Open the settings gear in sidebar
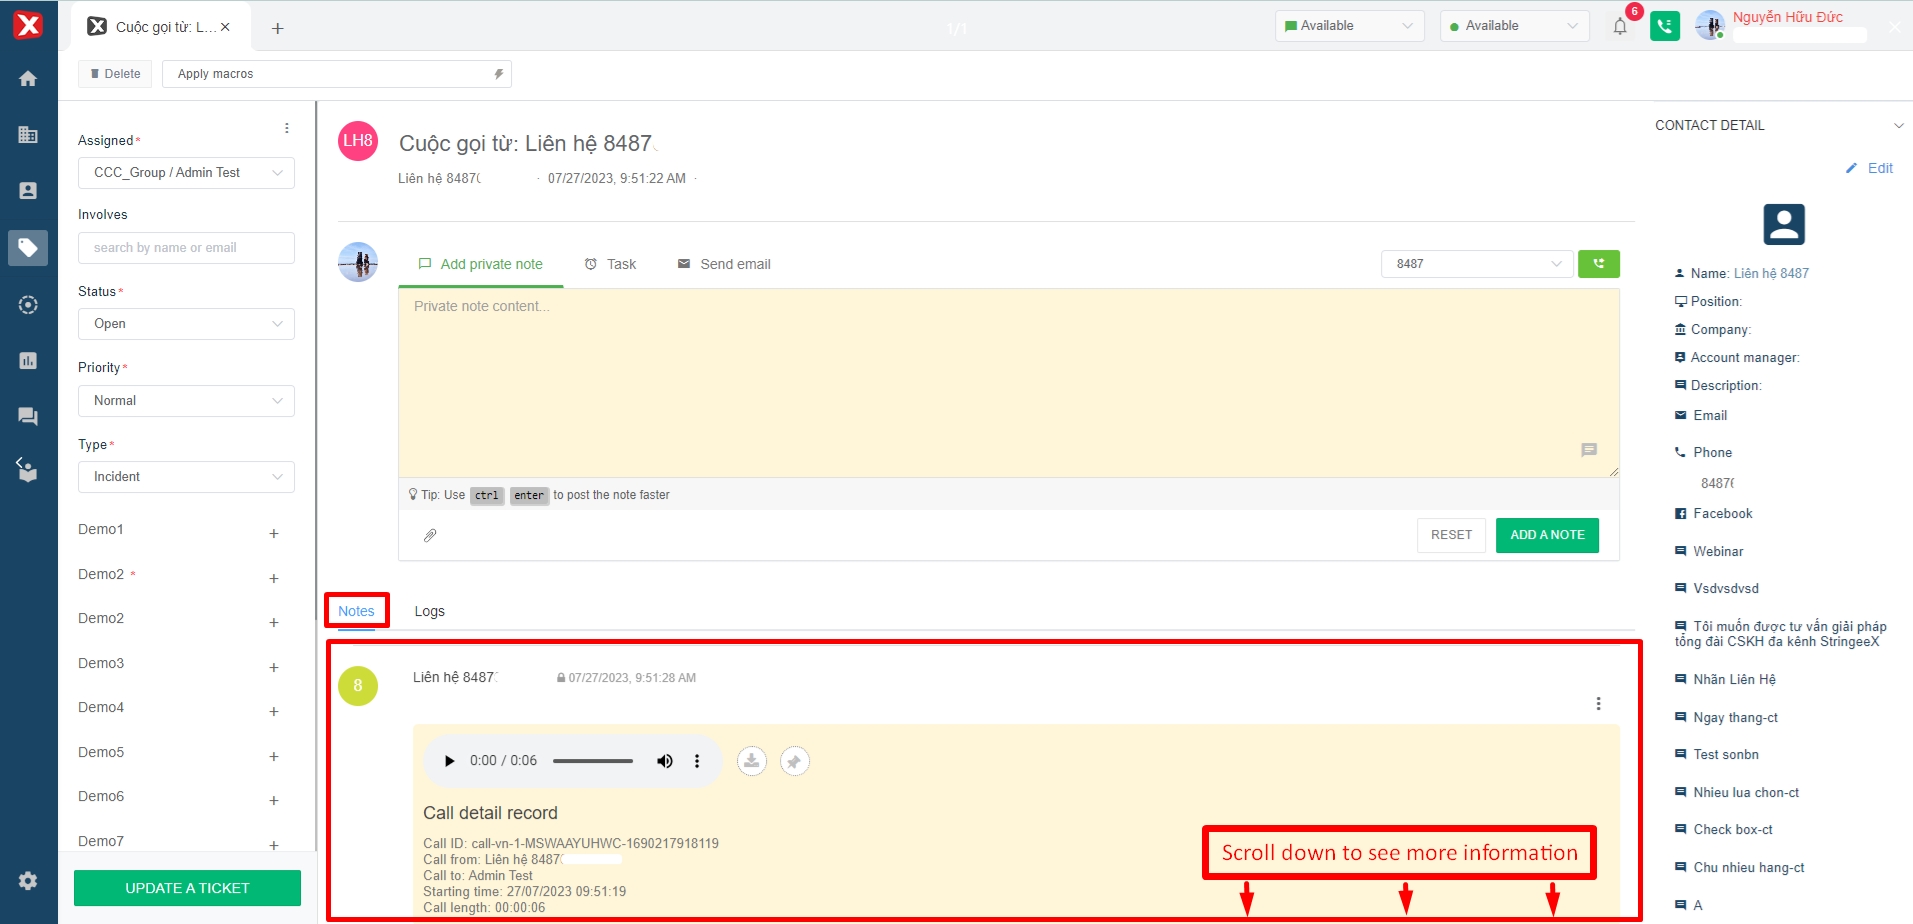1913x924 pixels. pyautogui.click(x=28, y=881)
